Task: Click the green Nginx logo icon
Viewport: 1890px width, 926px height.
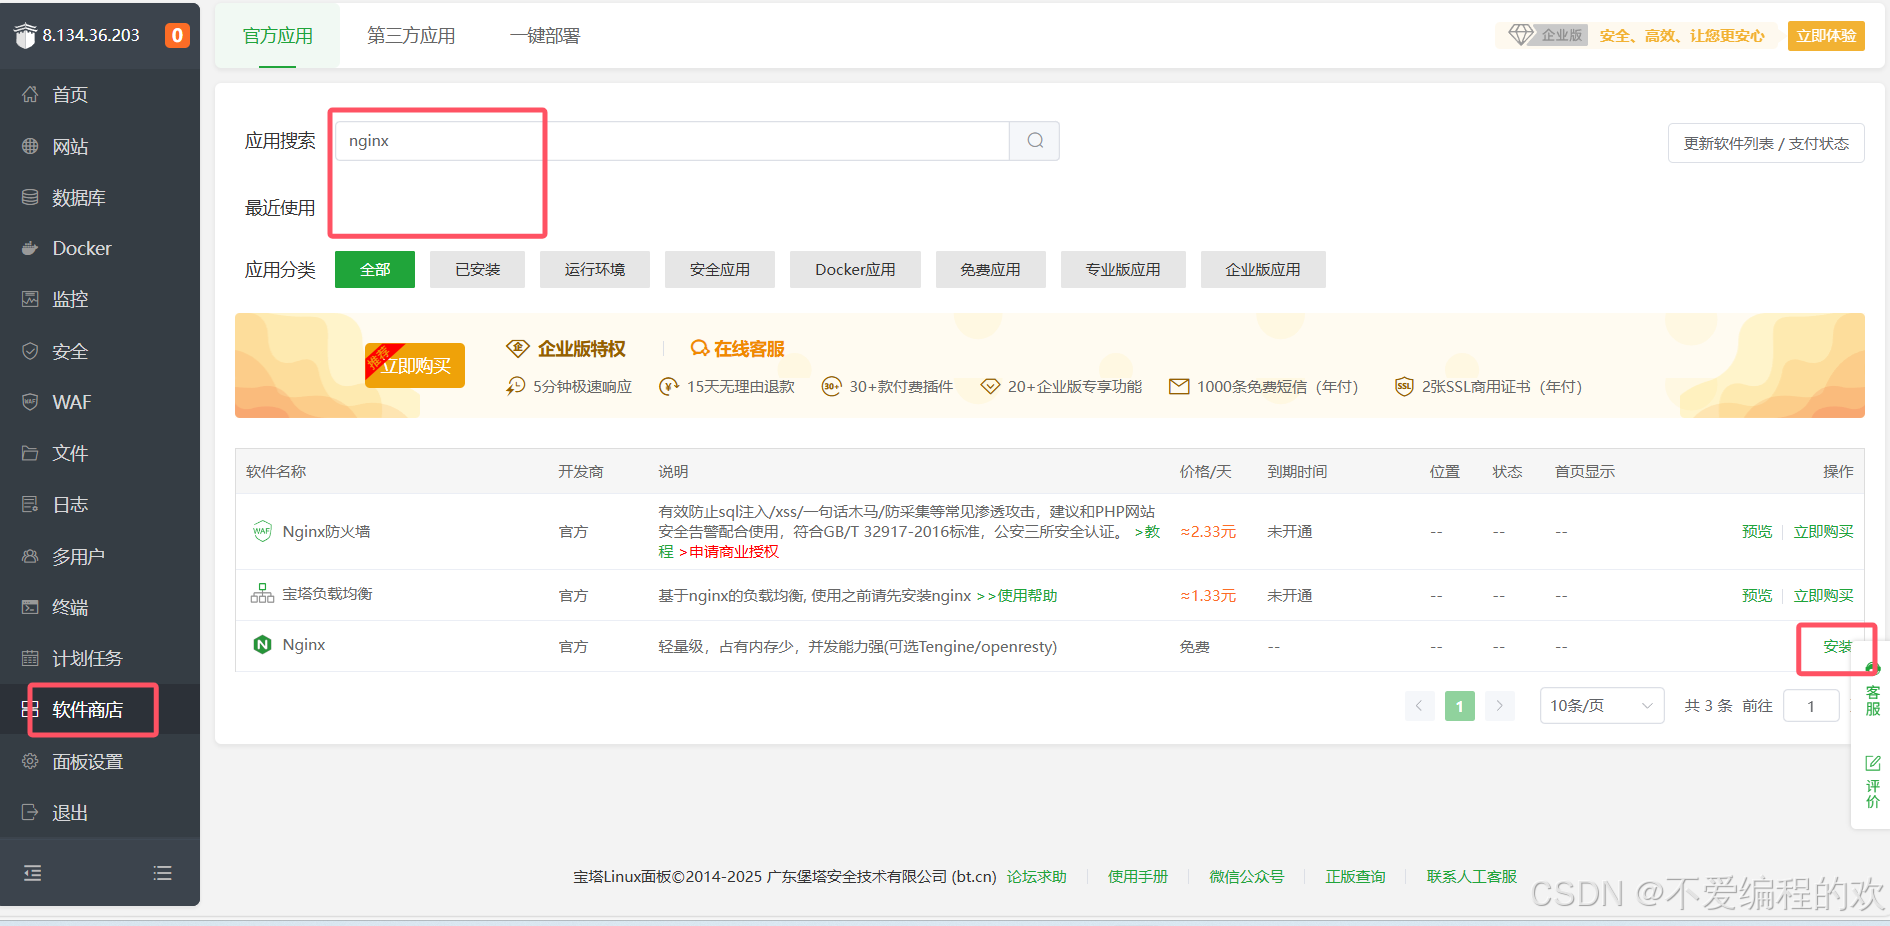Action: (x=262, y=645)
